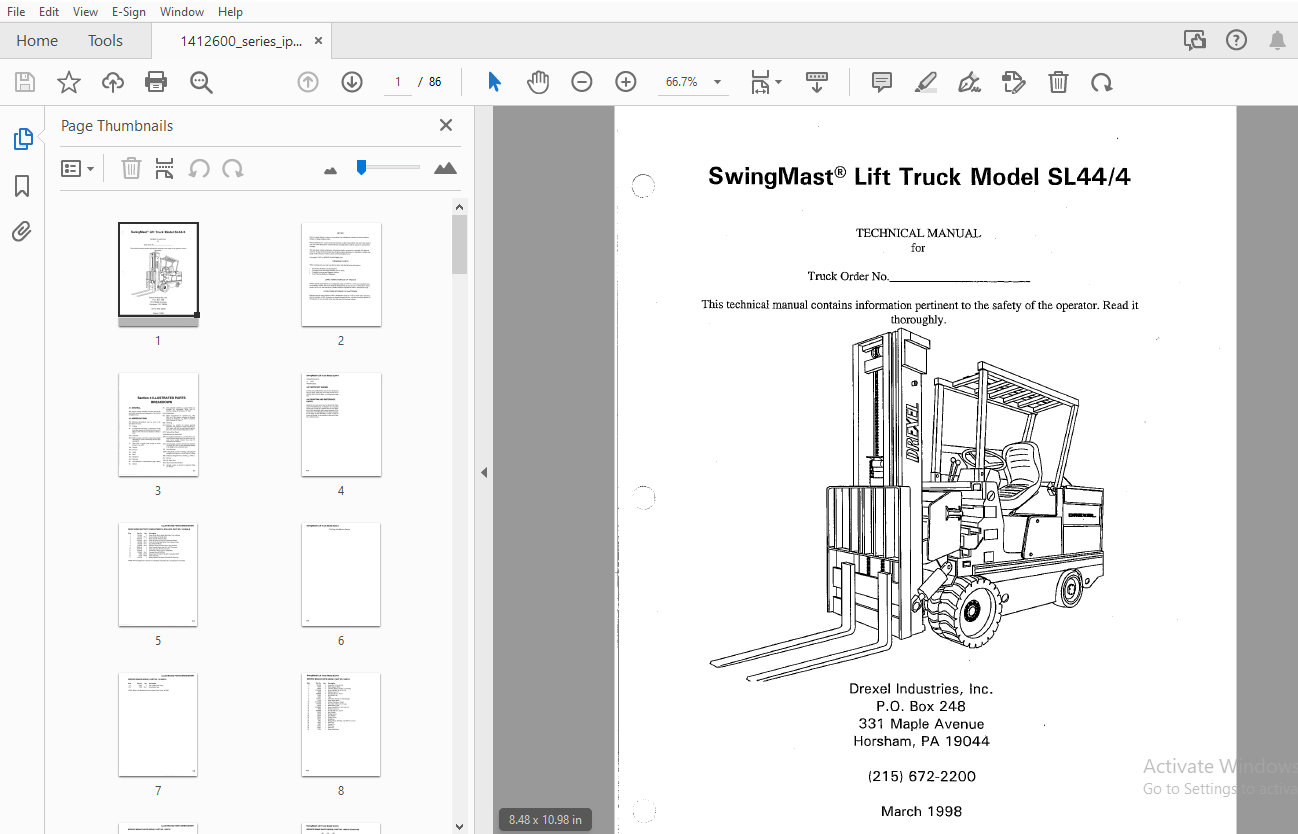
Task: Collapse the navigation pane with the arrow
Action: point(484,472)
